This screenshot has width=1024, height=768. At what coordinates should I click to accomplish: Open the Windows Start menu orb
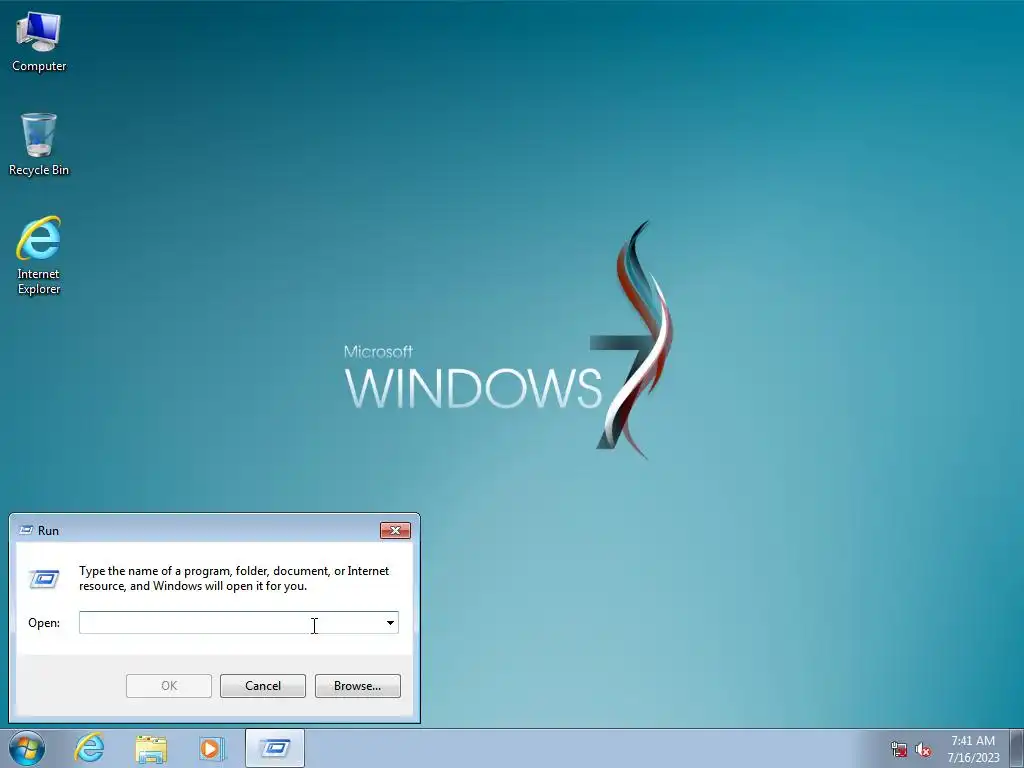[27, 748]
